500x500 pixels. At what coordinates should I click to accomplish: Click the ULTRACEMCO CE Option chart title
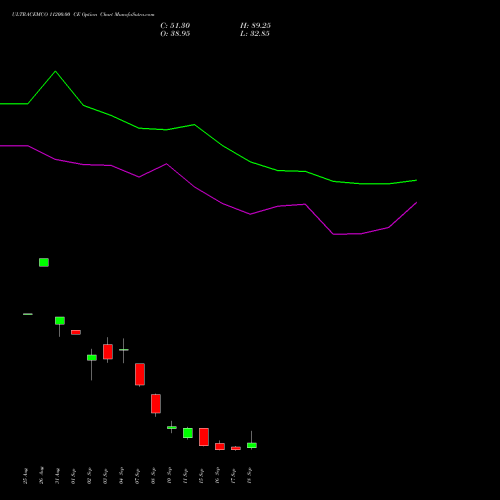(83, 15)
